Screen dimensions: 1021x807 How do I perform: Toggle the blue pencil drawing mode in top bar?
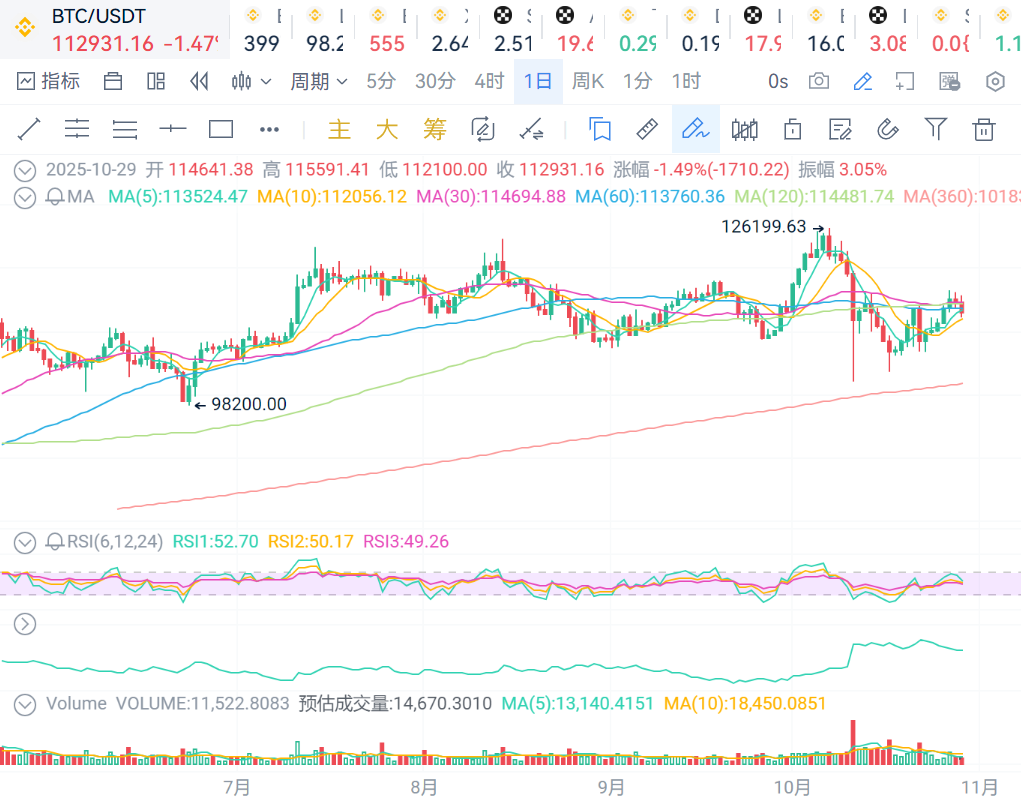click(x=862, y=81)
